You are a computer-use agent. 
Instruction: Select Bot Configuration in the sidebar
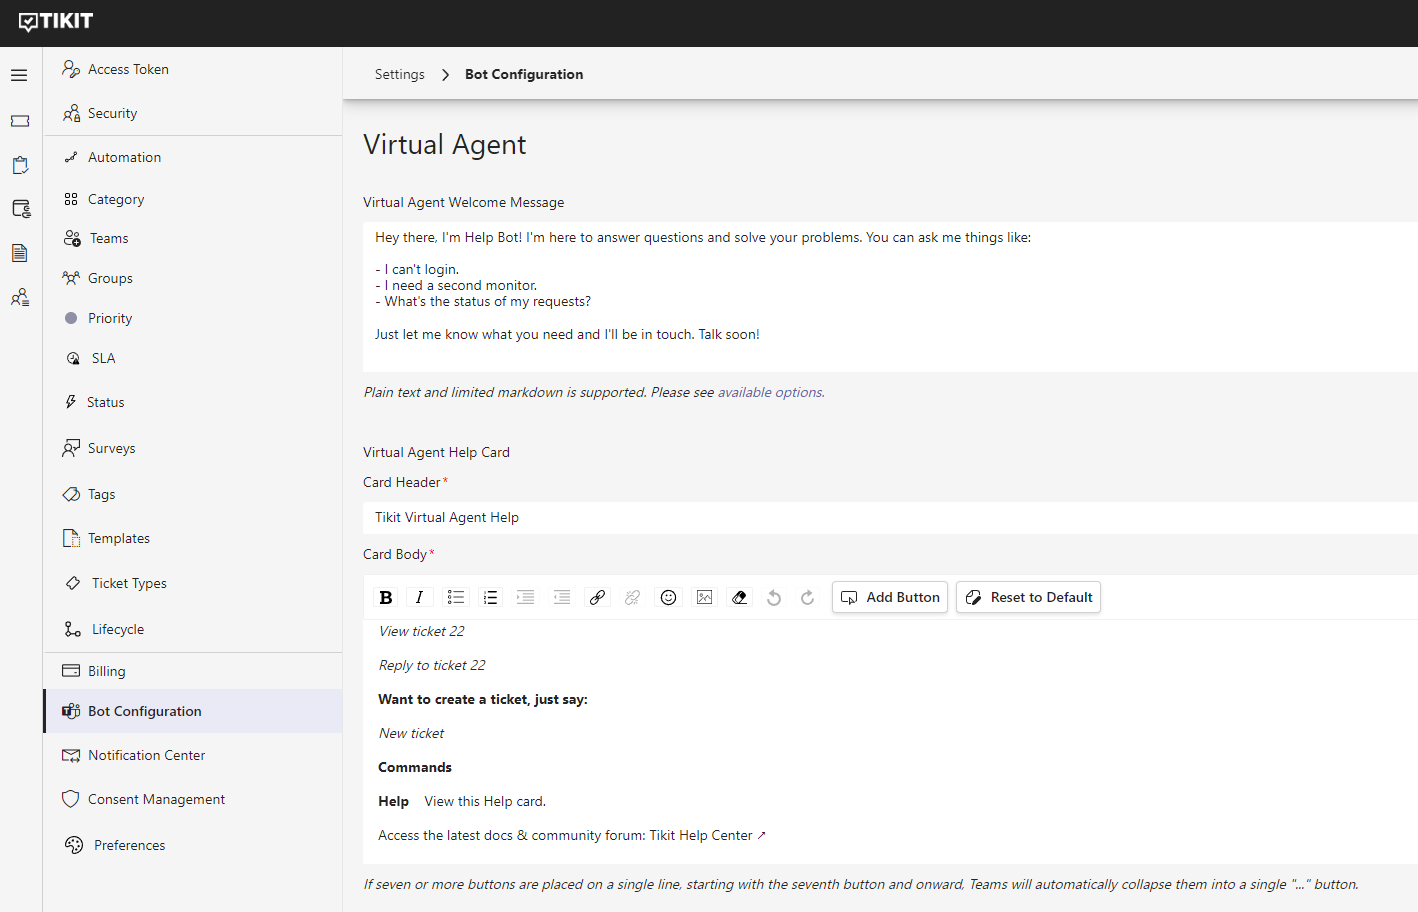tap(192, 711)
